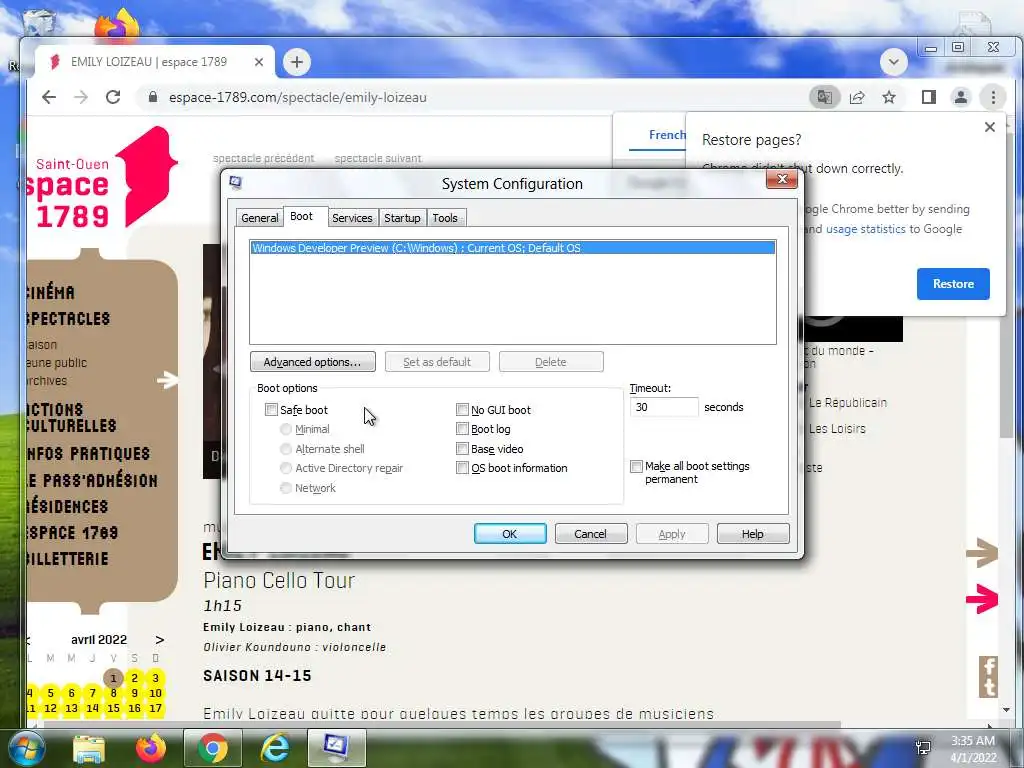Click the blue Restore button
The image size is (1024, 768).
(953, 284)
